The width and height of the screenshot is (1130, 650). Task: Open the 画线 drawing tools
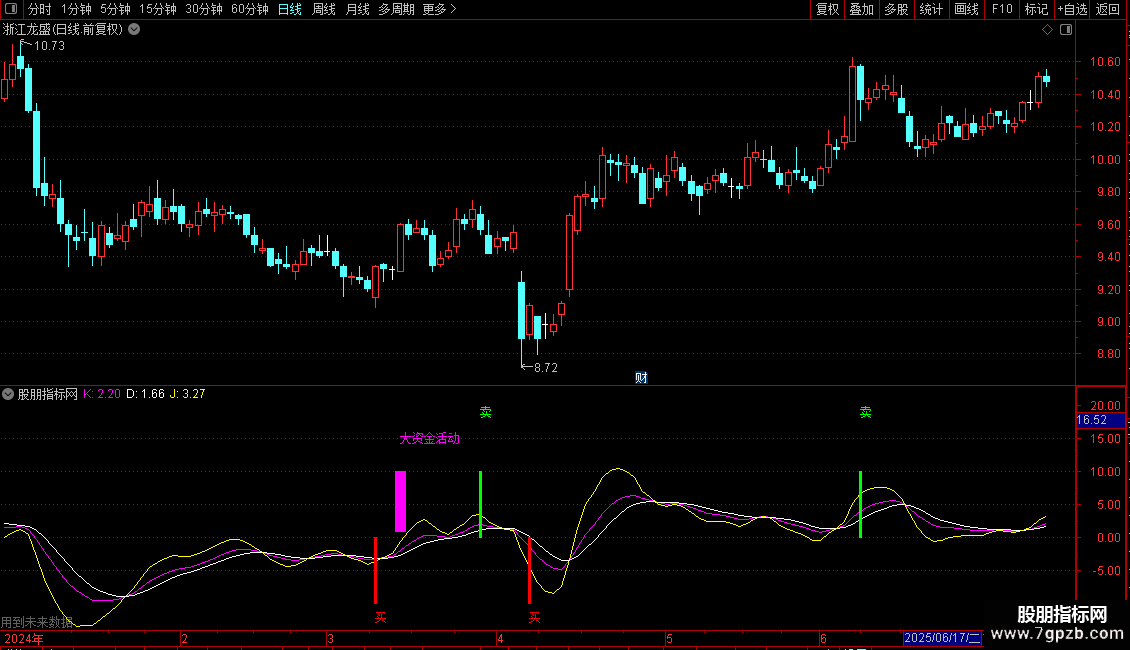click(x=966, y=9)
